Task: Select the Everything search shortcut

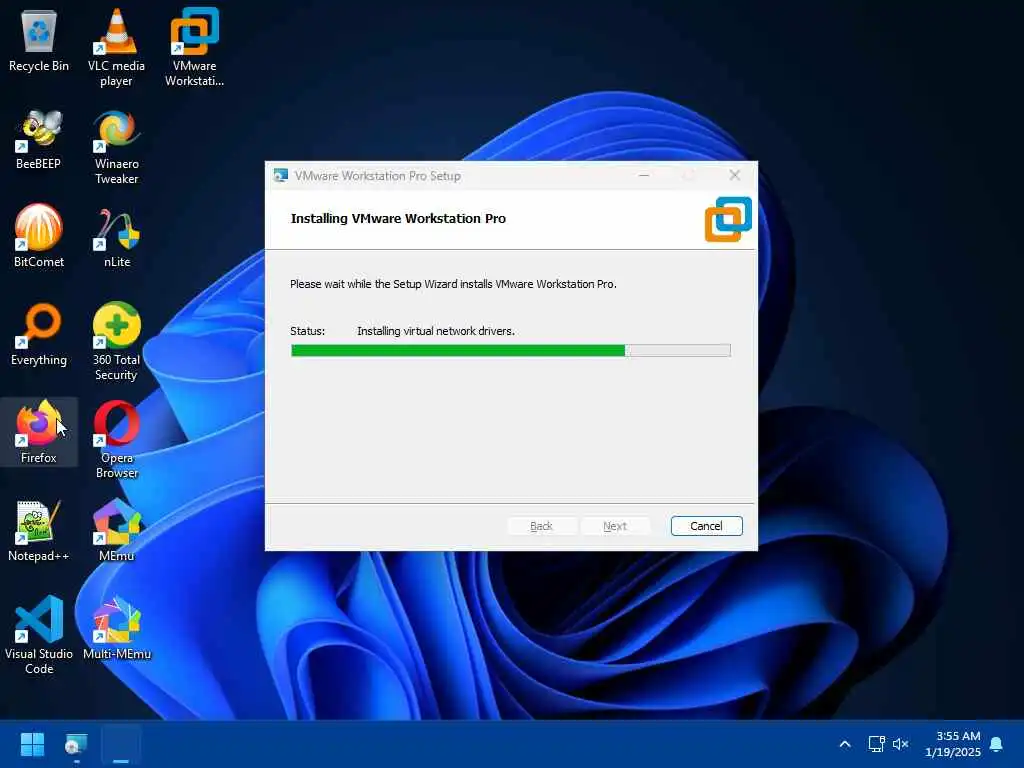Action: tap(39, 334)
